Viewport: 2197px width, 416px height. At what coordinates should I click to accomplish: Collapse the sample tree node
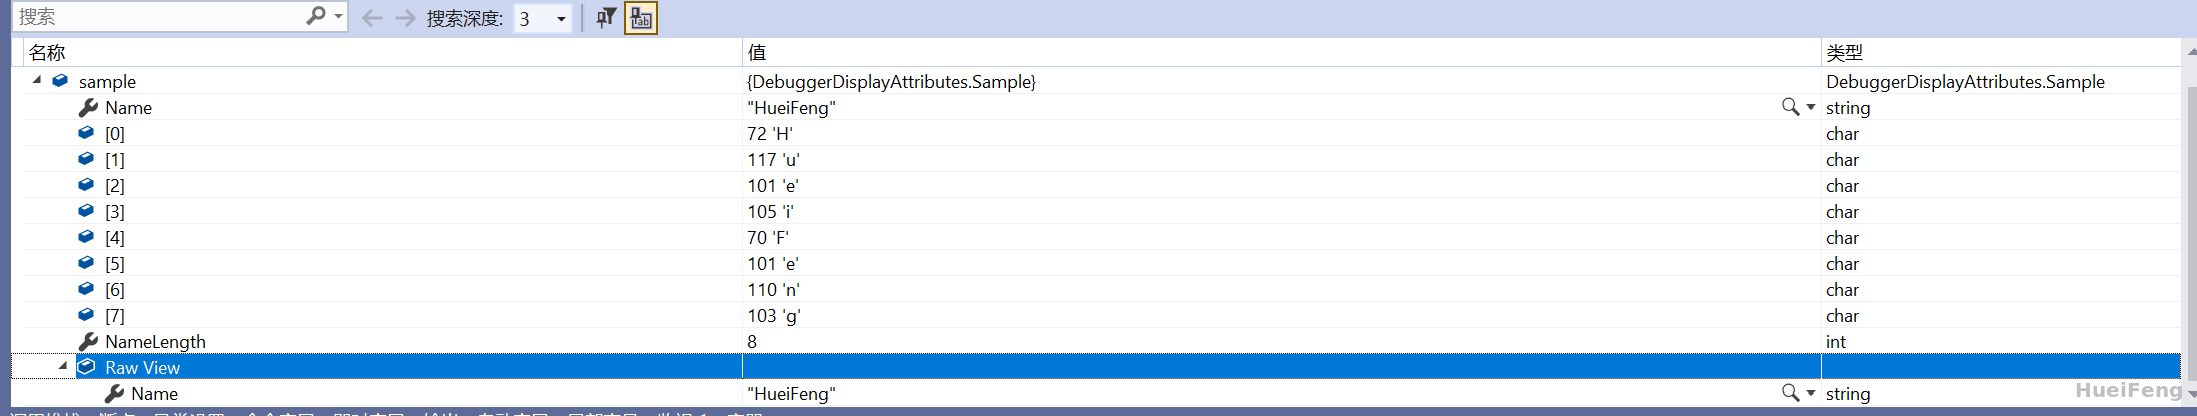tap(37, 80)
